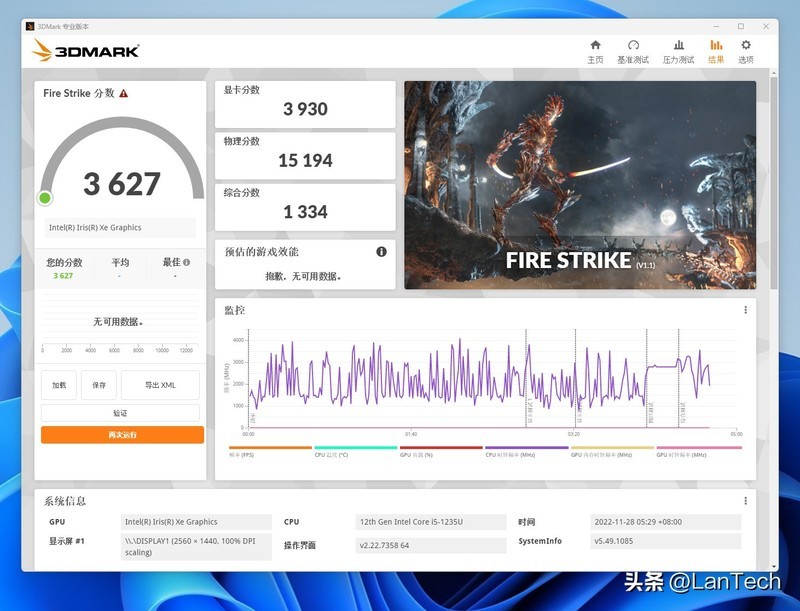Viewport: 800px width, 611px height.
Task: Open the 系统信息 panel three-dot menu
Action: coord(745,501)
